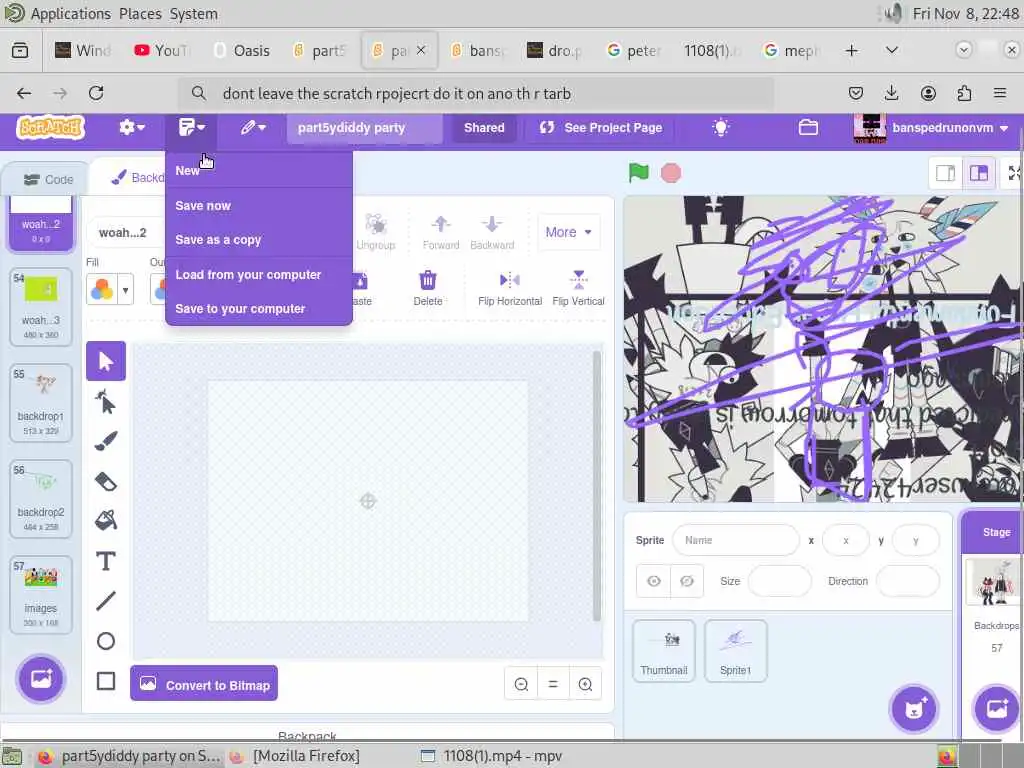
Task: Select the Thumbnail sprite
Action: pos(664,651)
